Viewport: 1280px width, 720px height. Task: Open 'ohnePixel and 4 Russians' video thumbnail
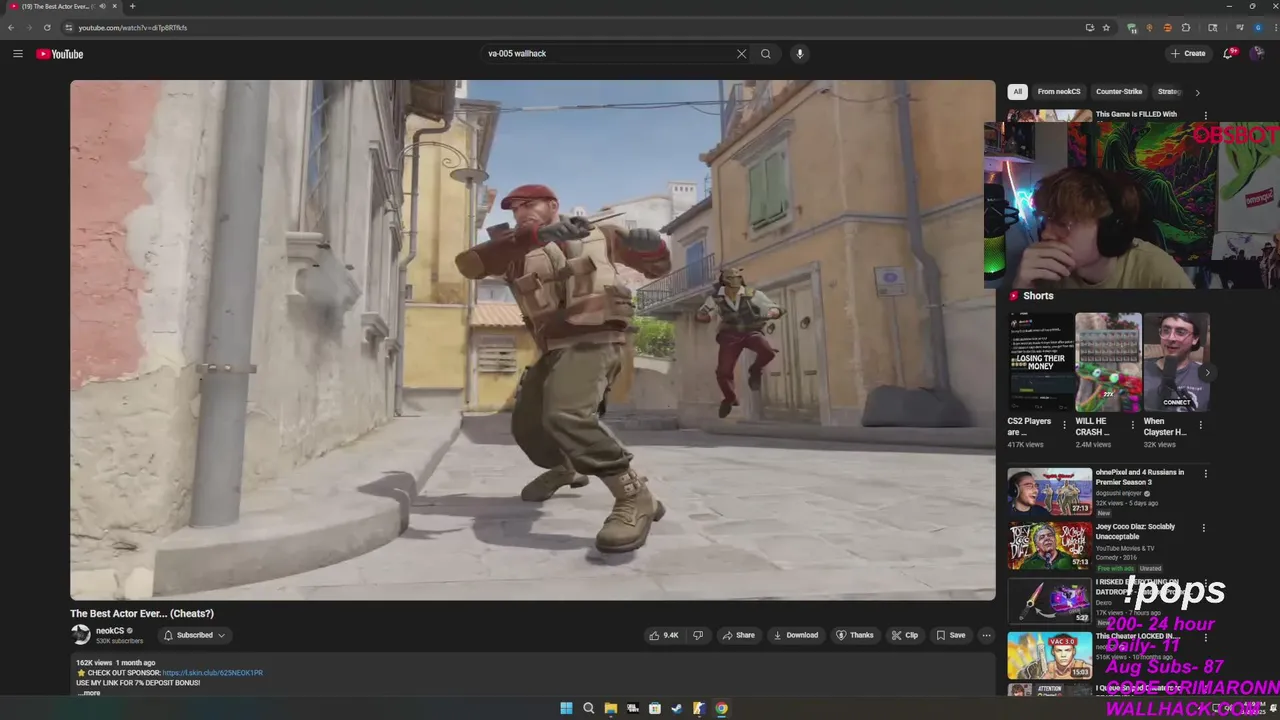pyautogui.click(x=1050, y=492)
